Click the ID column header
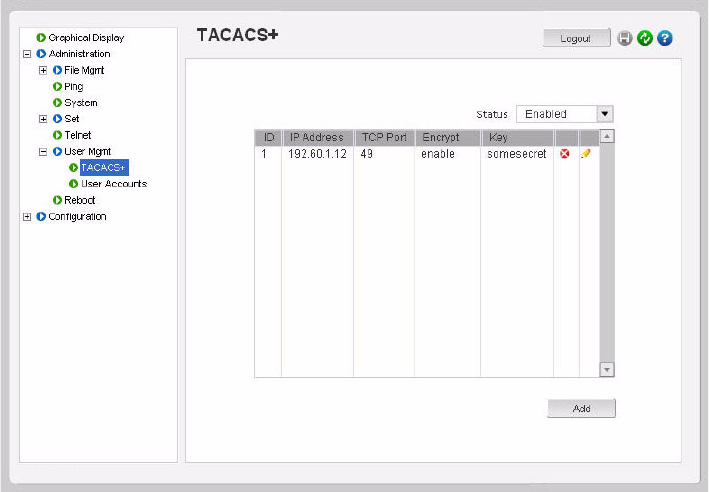This screenshot has width=709, height=492. pos(269,137)
